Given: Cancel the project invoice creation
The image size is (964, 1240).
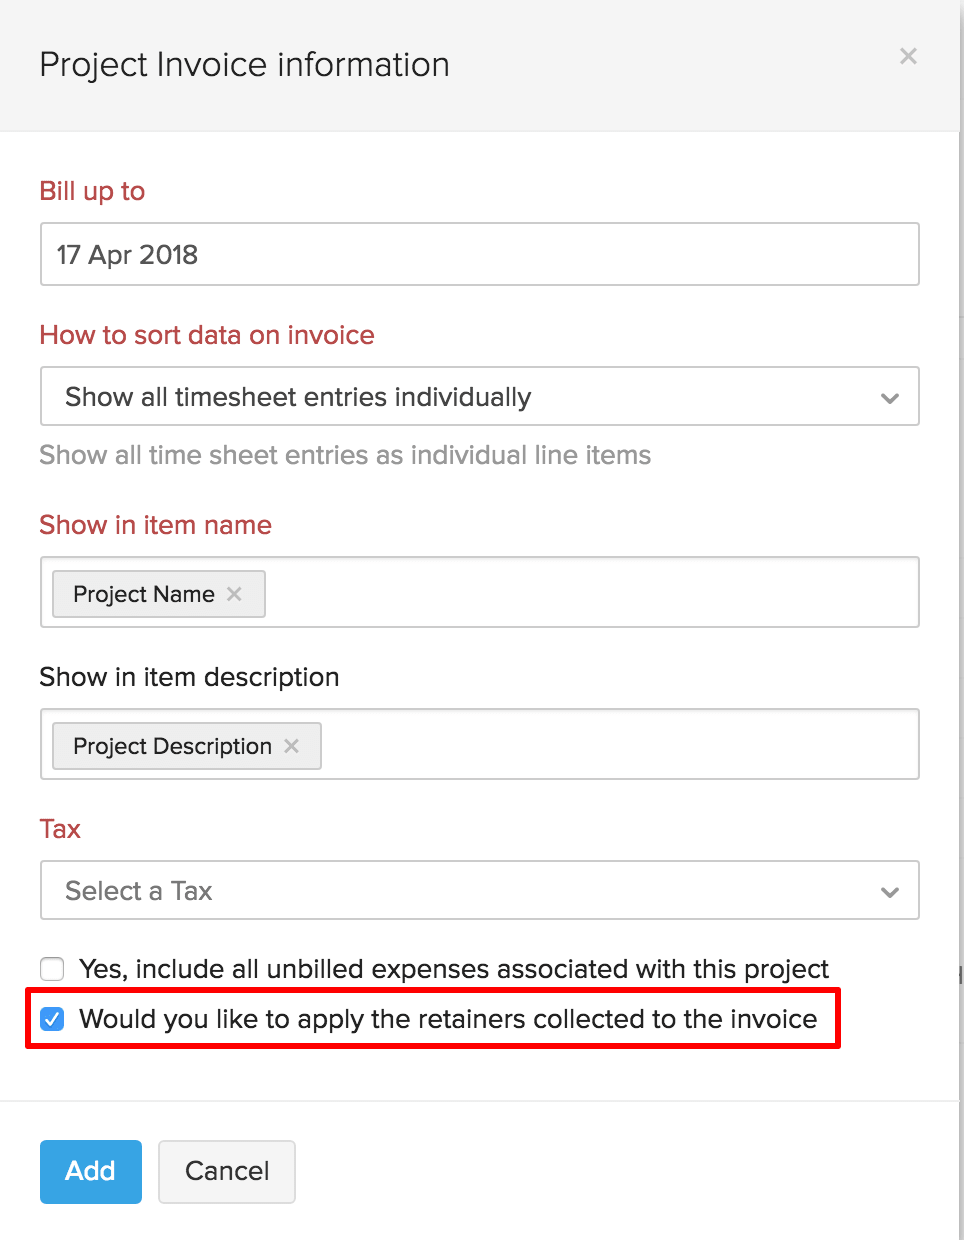Looking at the screenshot, I should (226, 1171).
